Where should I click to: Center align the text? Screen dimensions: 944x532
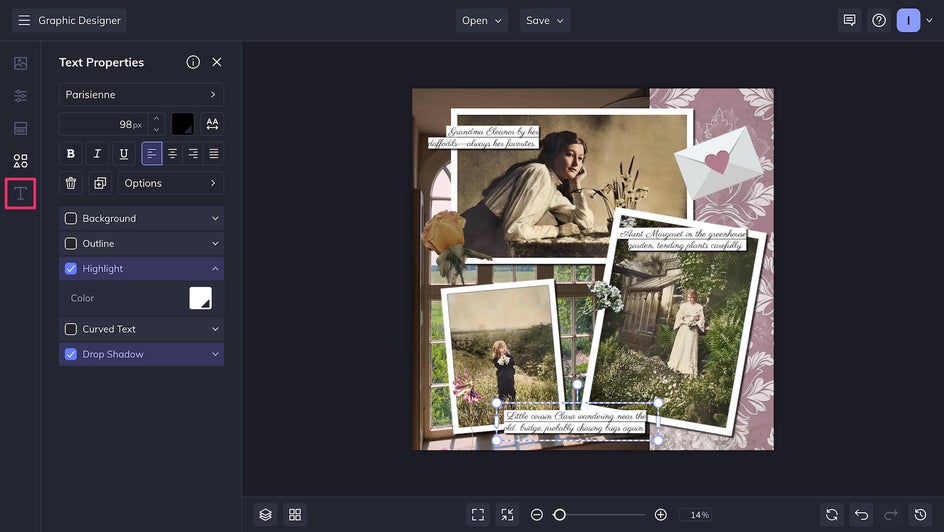point(172,153)
